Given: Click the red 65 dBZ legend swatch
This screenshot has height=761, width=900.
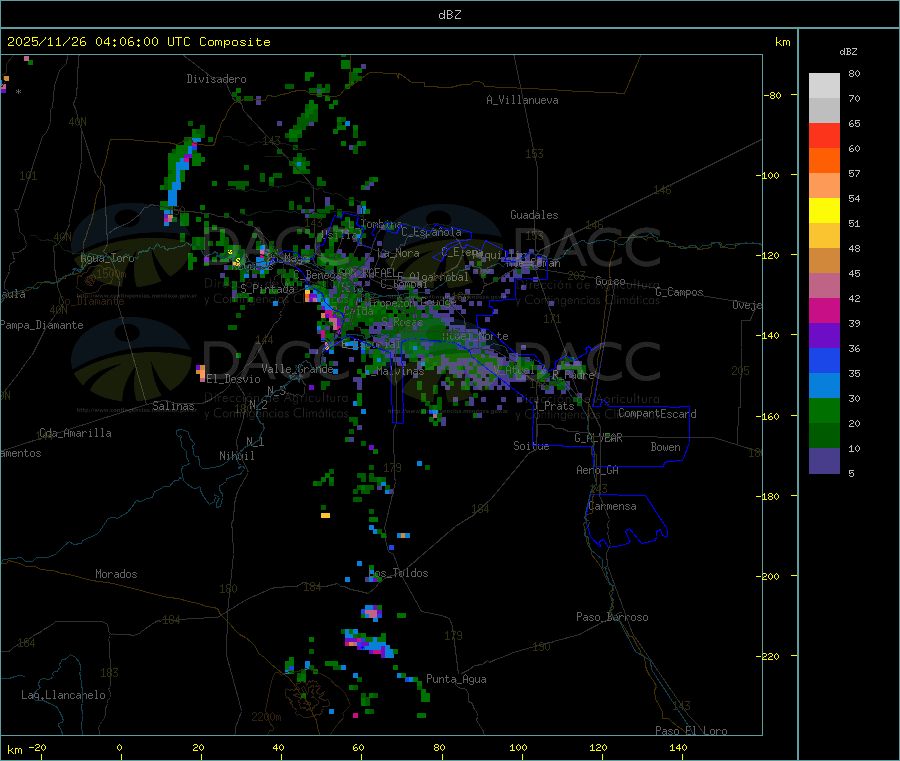Looking at the screenshot, I should click(824, 135).
